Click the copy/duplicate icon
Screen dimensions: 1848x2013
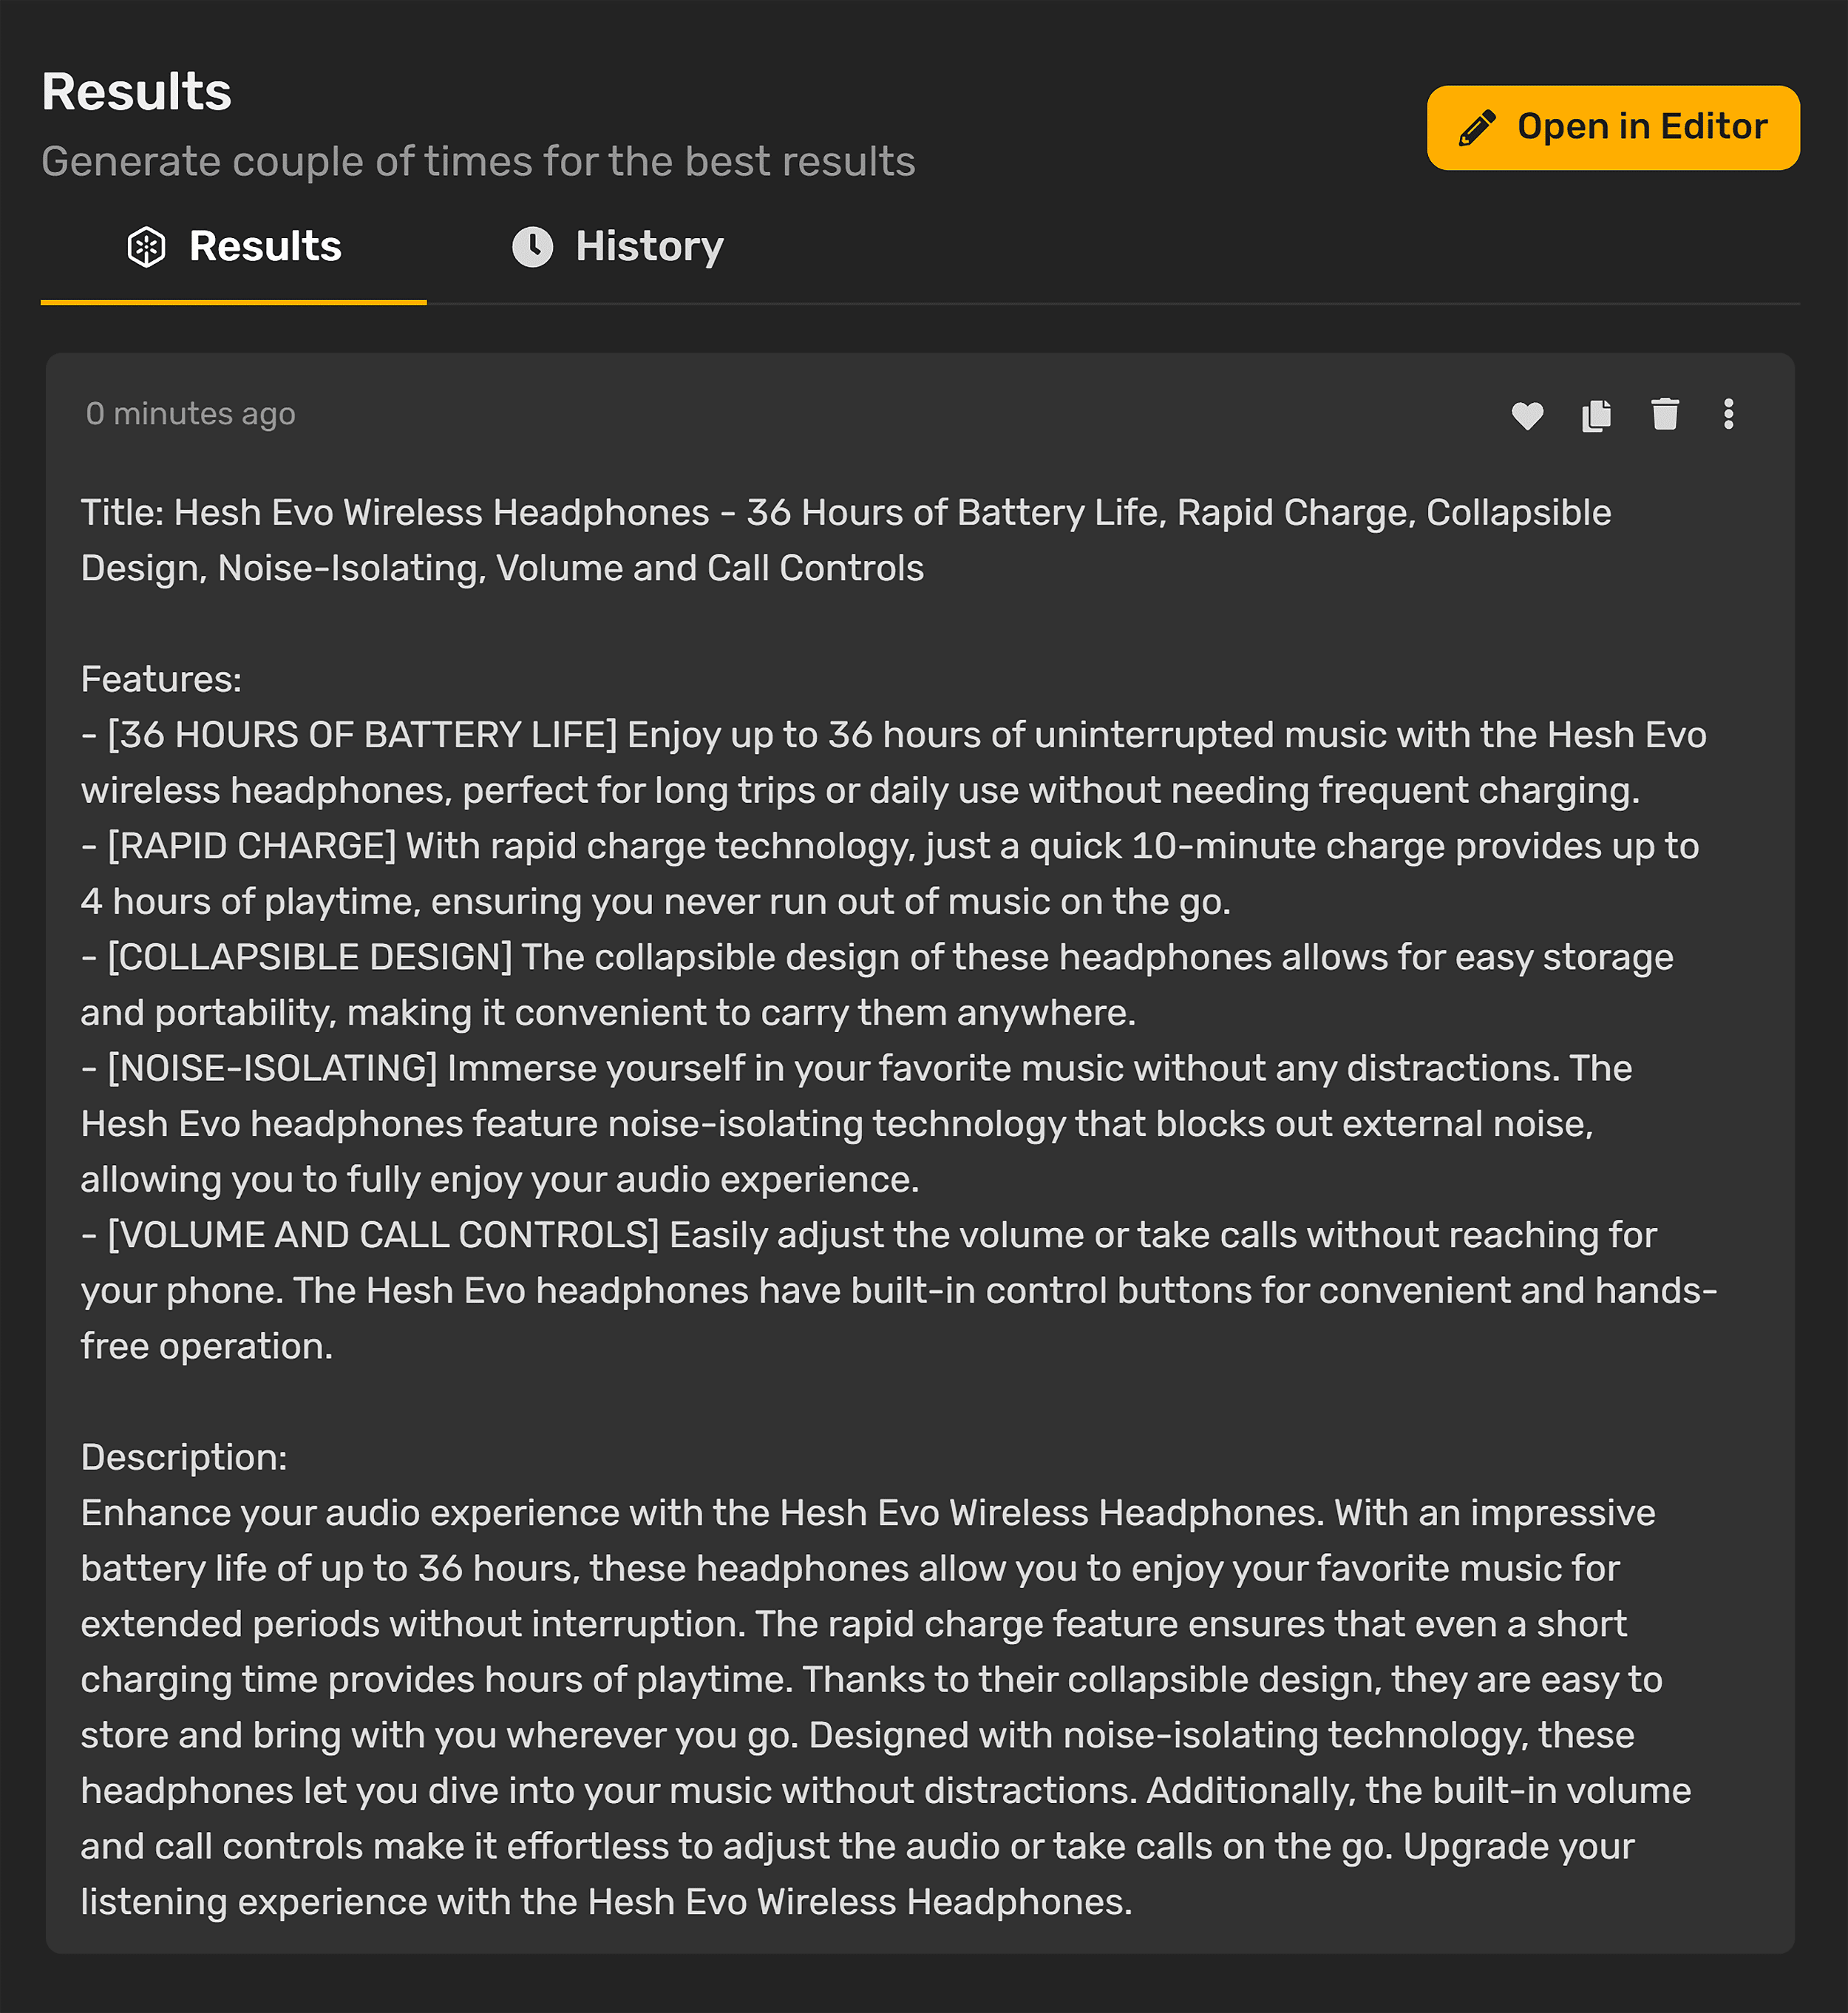point(1599,415)
